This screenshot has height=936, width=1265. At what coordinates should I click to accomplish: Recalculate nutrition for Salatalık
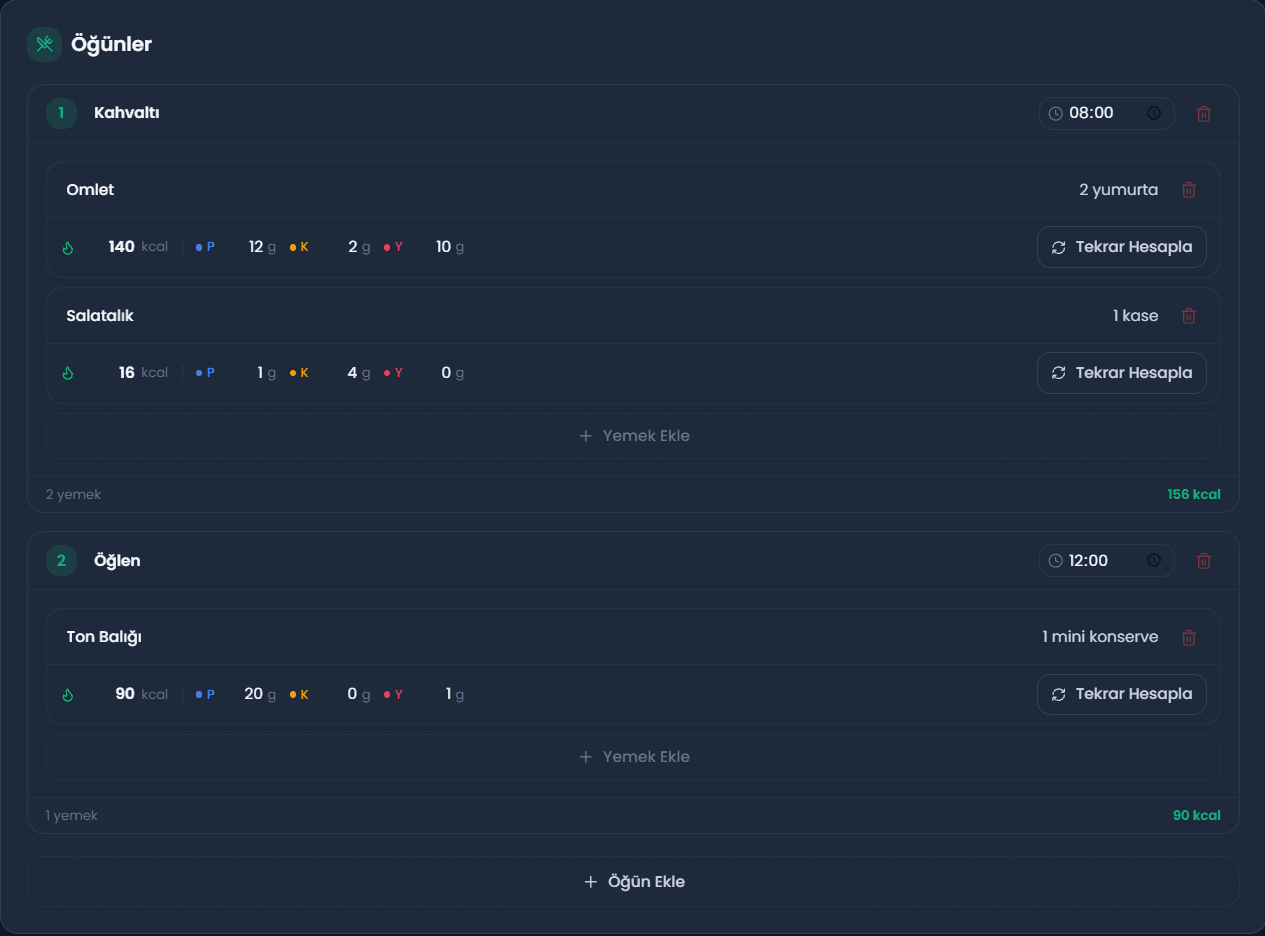point(1122,373)
